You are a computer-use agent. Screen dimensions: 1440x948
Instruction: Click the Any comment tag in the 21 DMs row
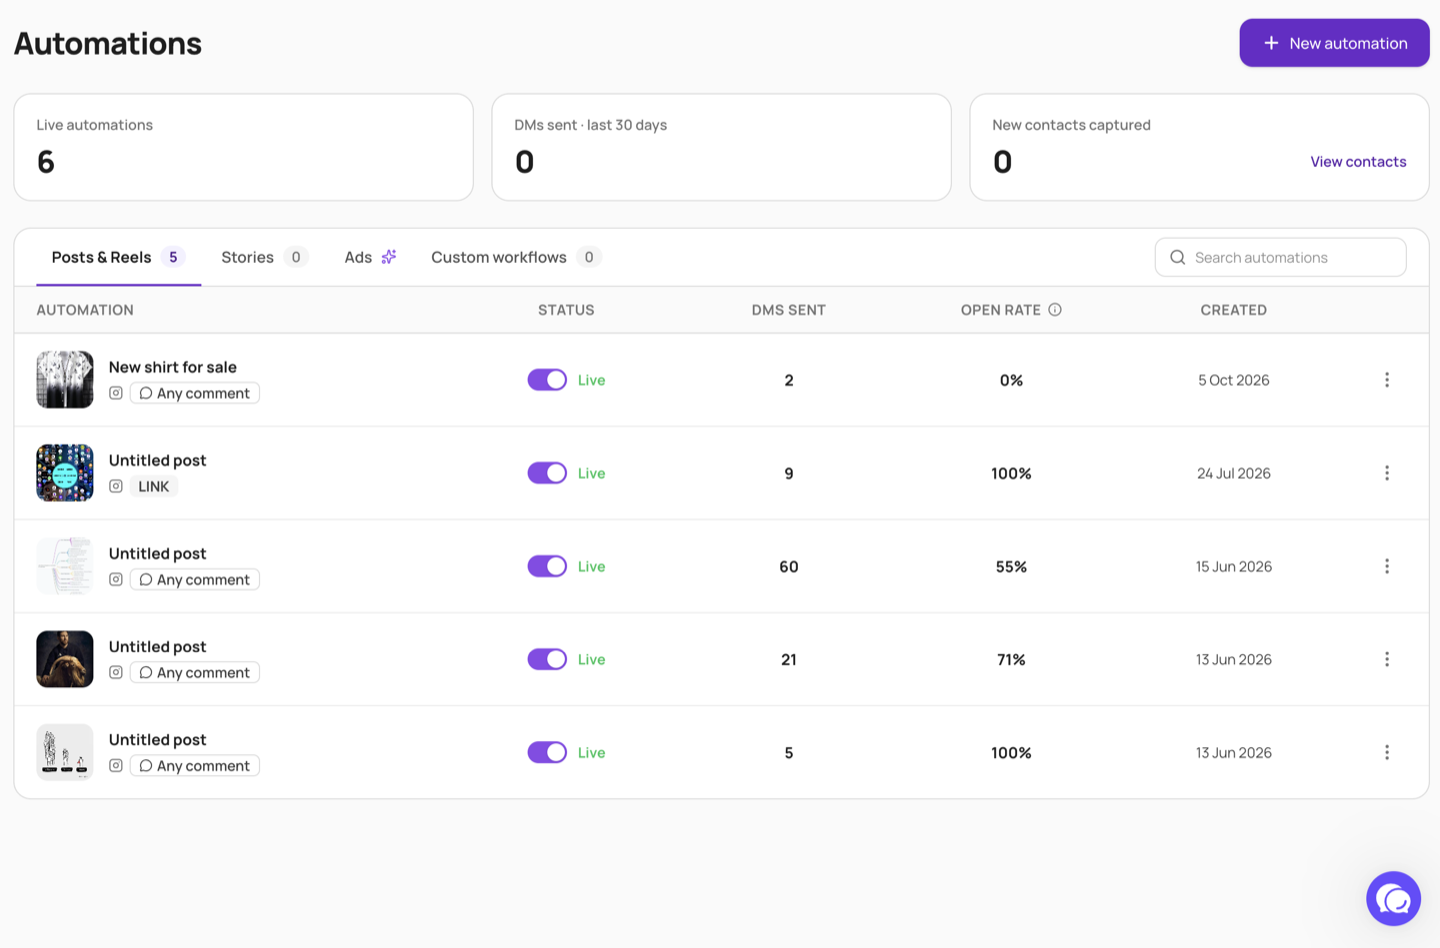[x=195, y=672]
